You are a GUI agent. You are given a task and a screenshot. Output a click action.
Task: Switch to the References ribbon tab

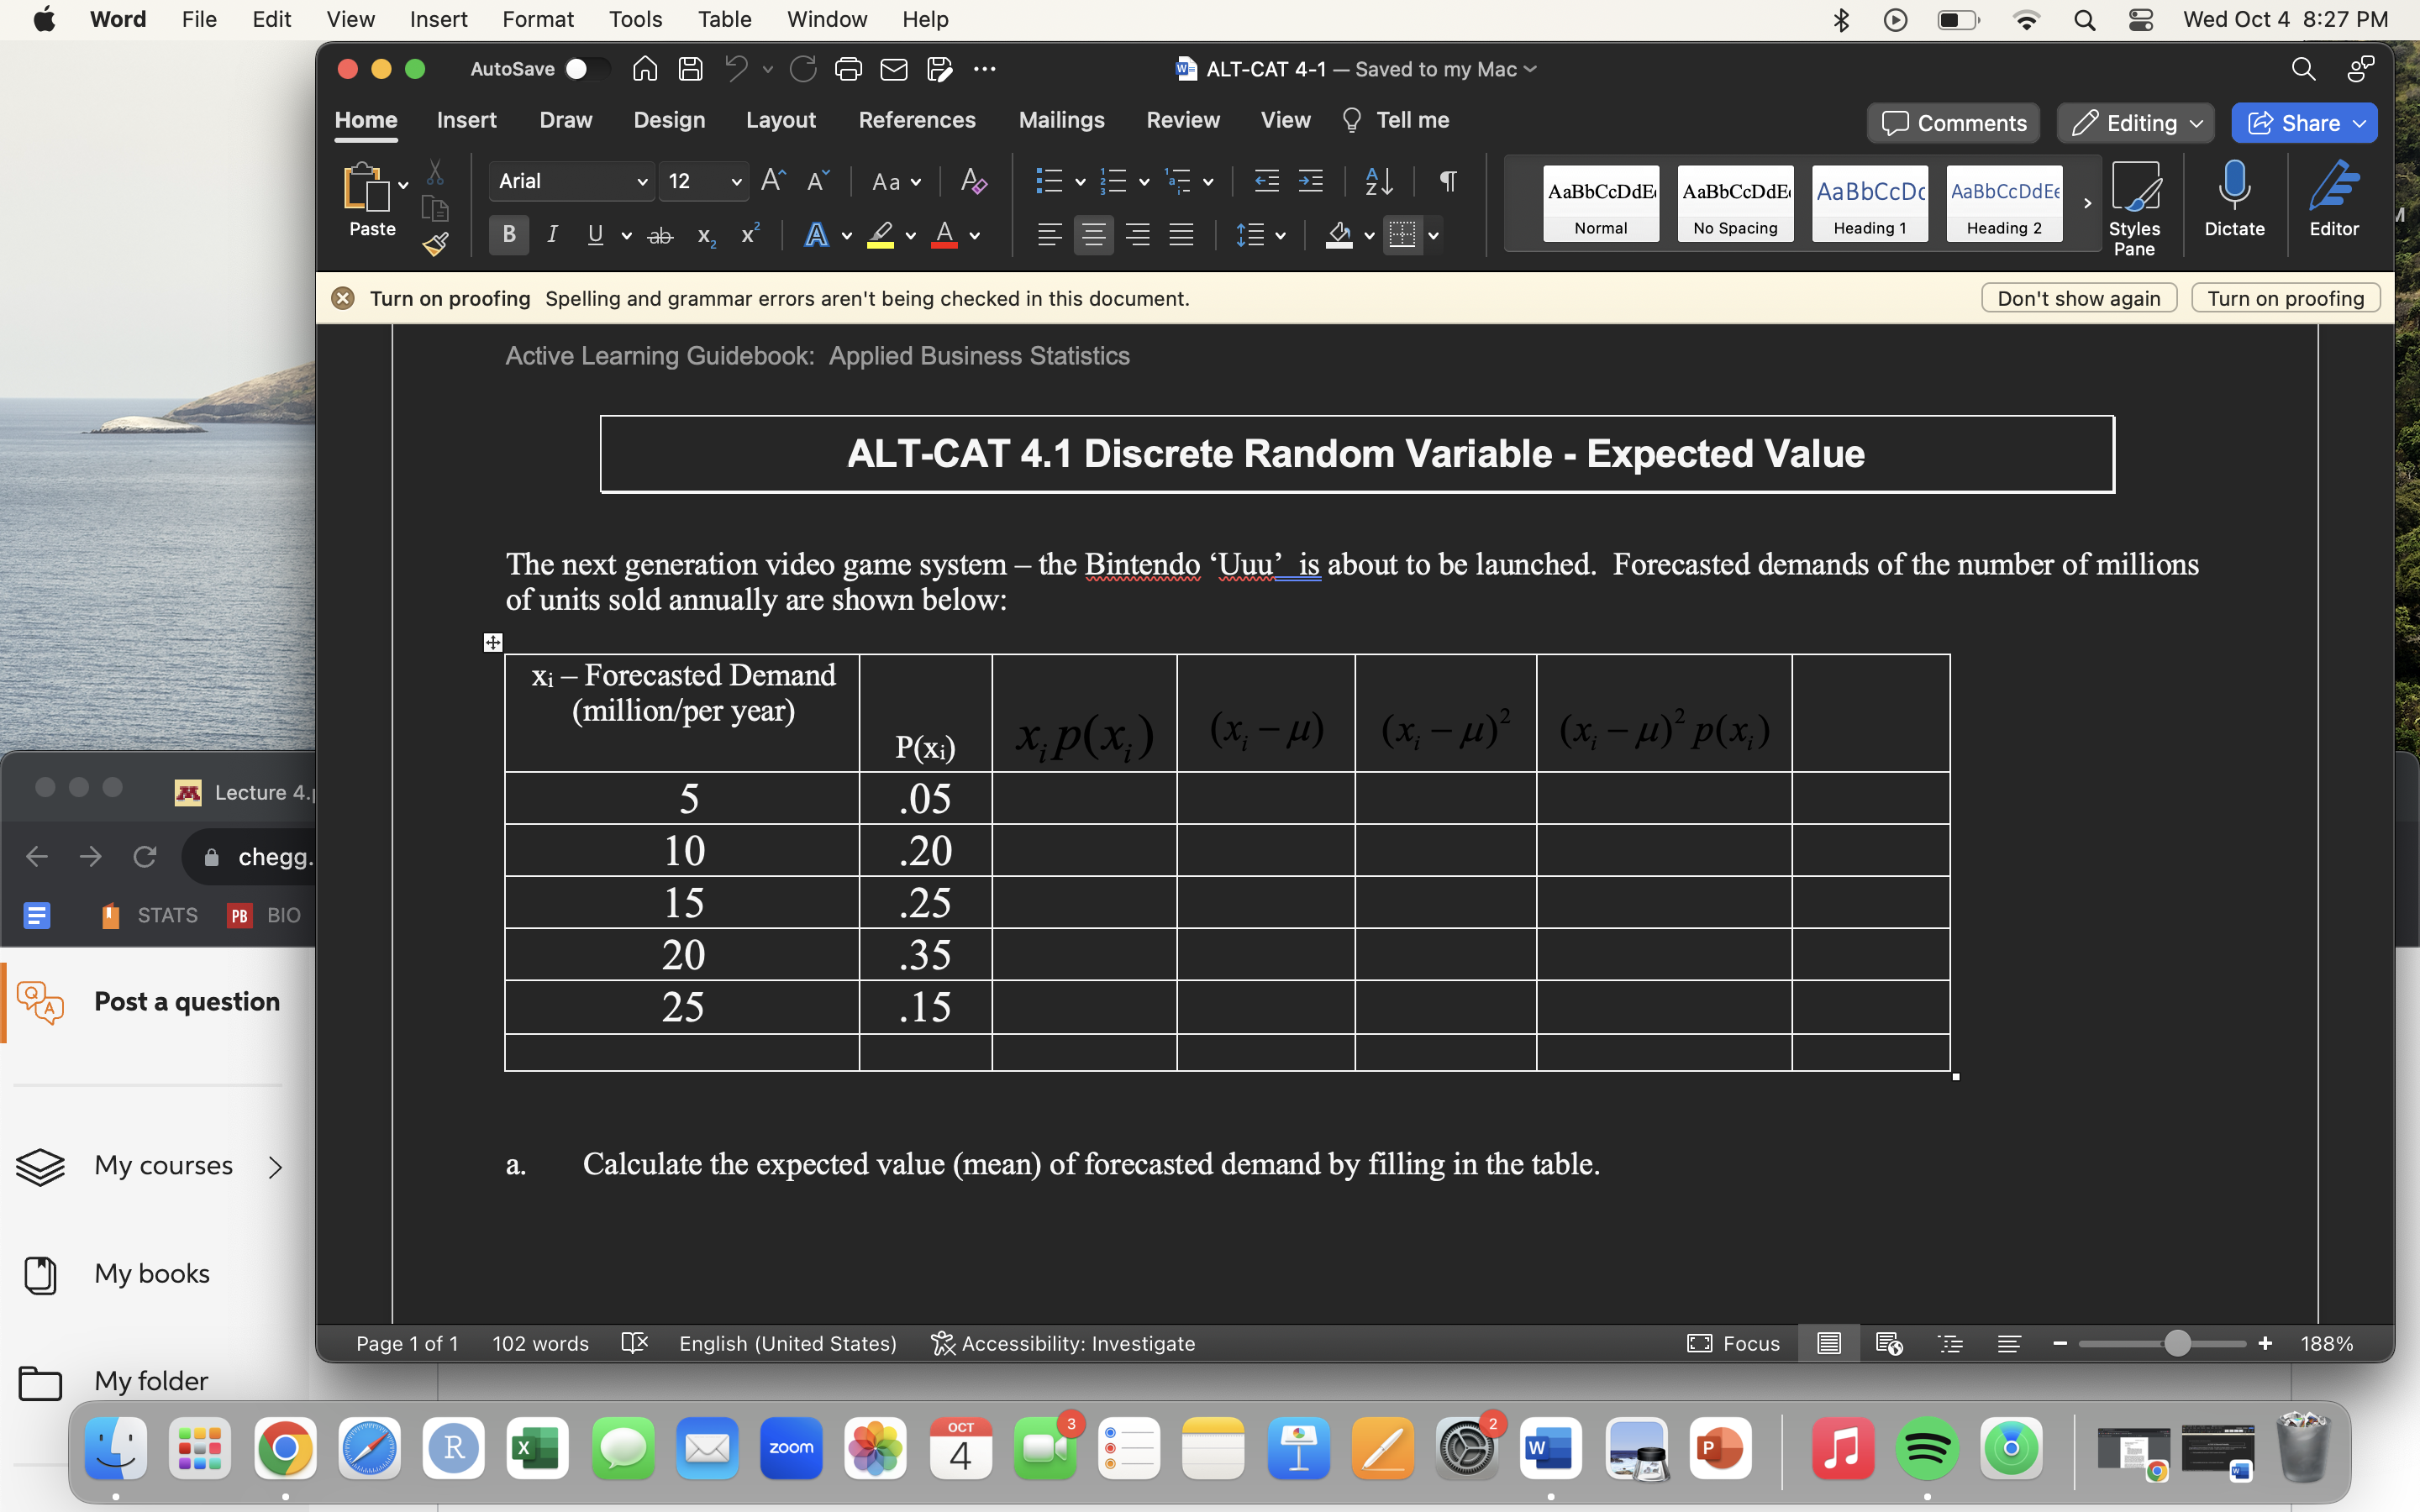[916, 120]
